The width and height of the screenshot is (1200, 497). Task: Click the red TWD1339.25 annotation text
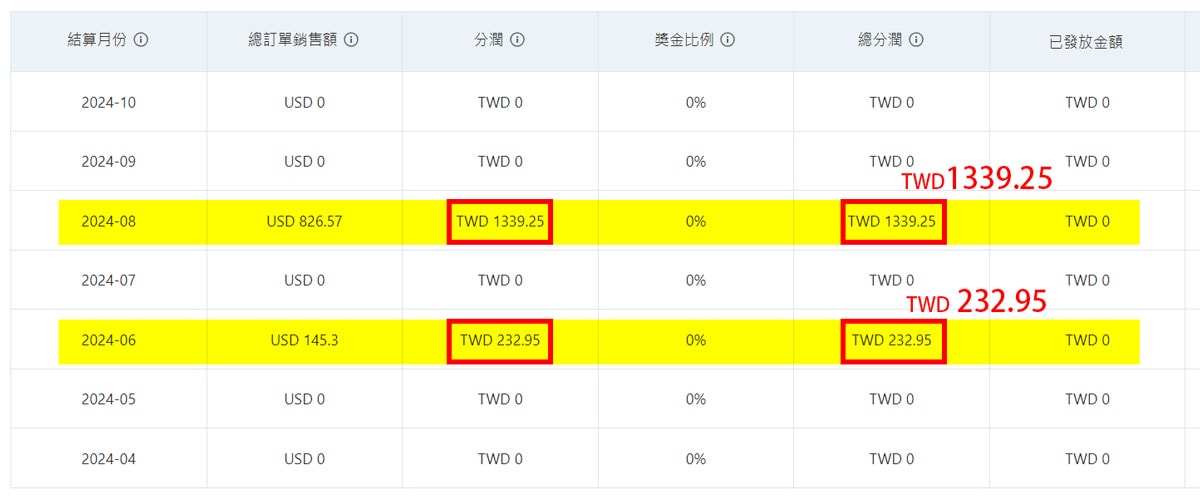(977, 180)
